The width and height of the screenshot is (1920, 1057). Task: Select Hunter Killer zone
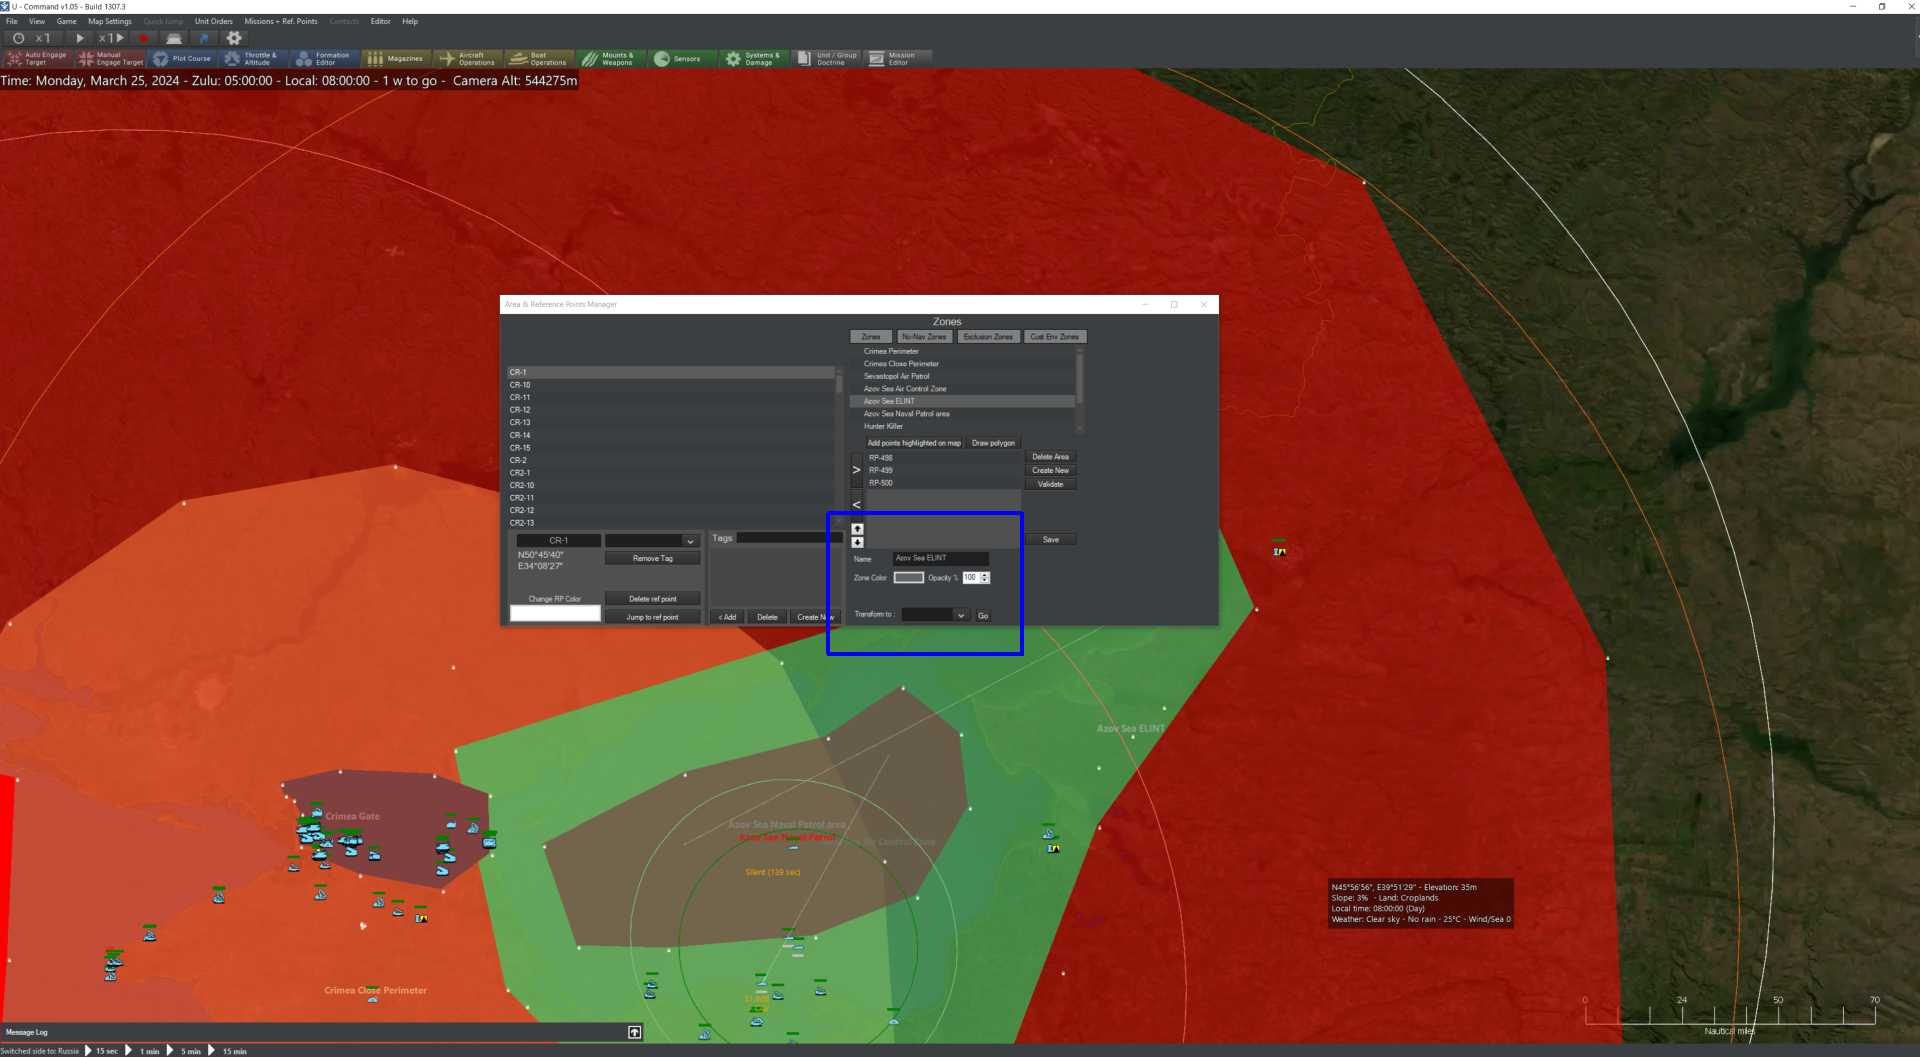tap(962, 426)
